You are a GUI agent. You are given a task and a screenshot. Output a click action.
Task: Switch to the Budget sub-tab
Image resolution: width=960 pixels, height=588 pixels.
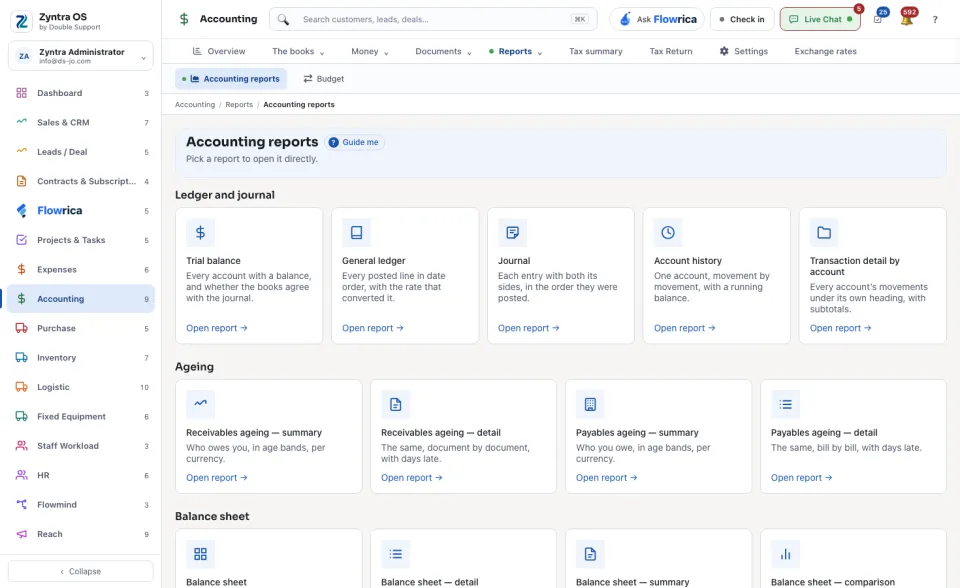tap(324, 79)
